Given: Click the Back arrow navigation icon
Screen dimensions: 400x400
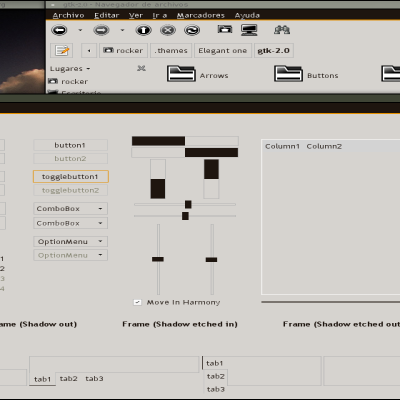Looking at the screenshot, I should point(59,30).
